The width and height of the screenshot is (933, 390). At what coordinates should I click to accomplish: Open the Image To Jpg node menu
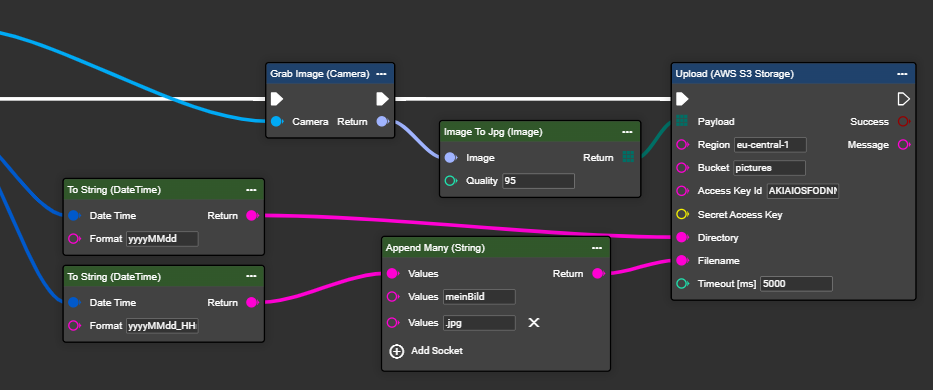coord(627,132)
